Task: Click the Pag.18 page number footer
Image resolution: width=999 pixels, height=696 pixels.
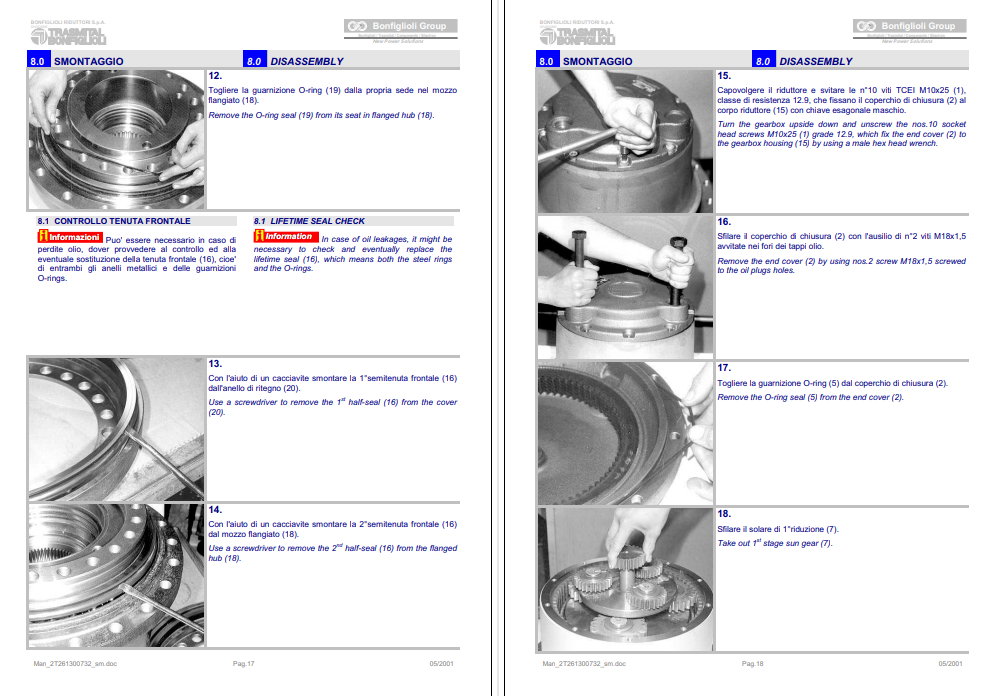Action: click(752, 663)
